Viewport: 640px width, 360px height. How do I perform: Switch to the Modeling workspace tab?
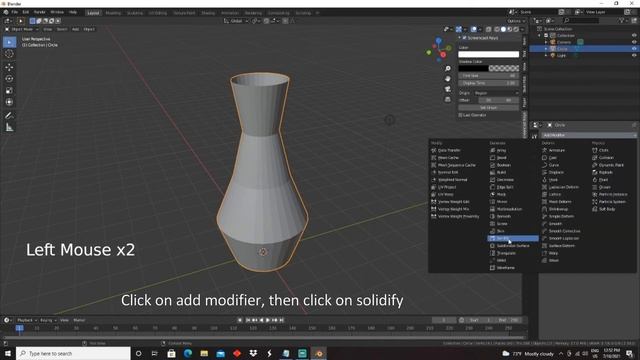(x=113, y=13)
